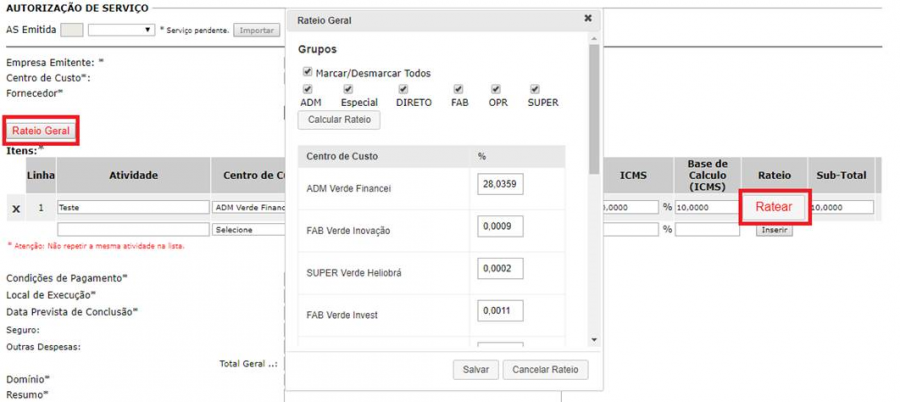Viewport: 900px width, 402px height.
Task: Click Cancelar Rateio button
Action: (x=545, y=370)
